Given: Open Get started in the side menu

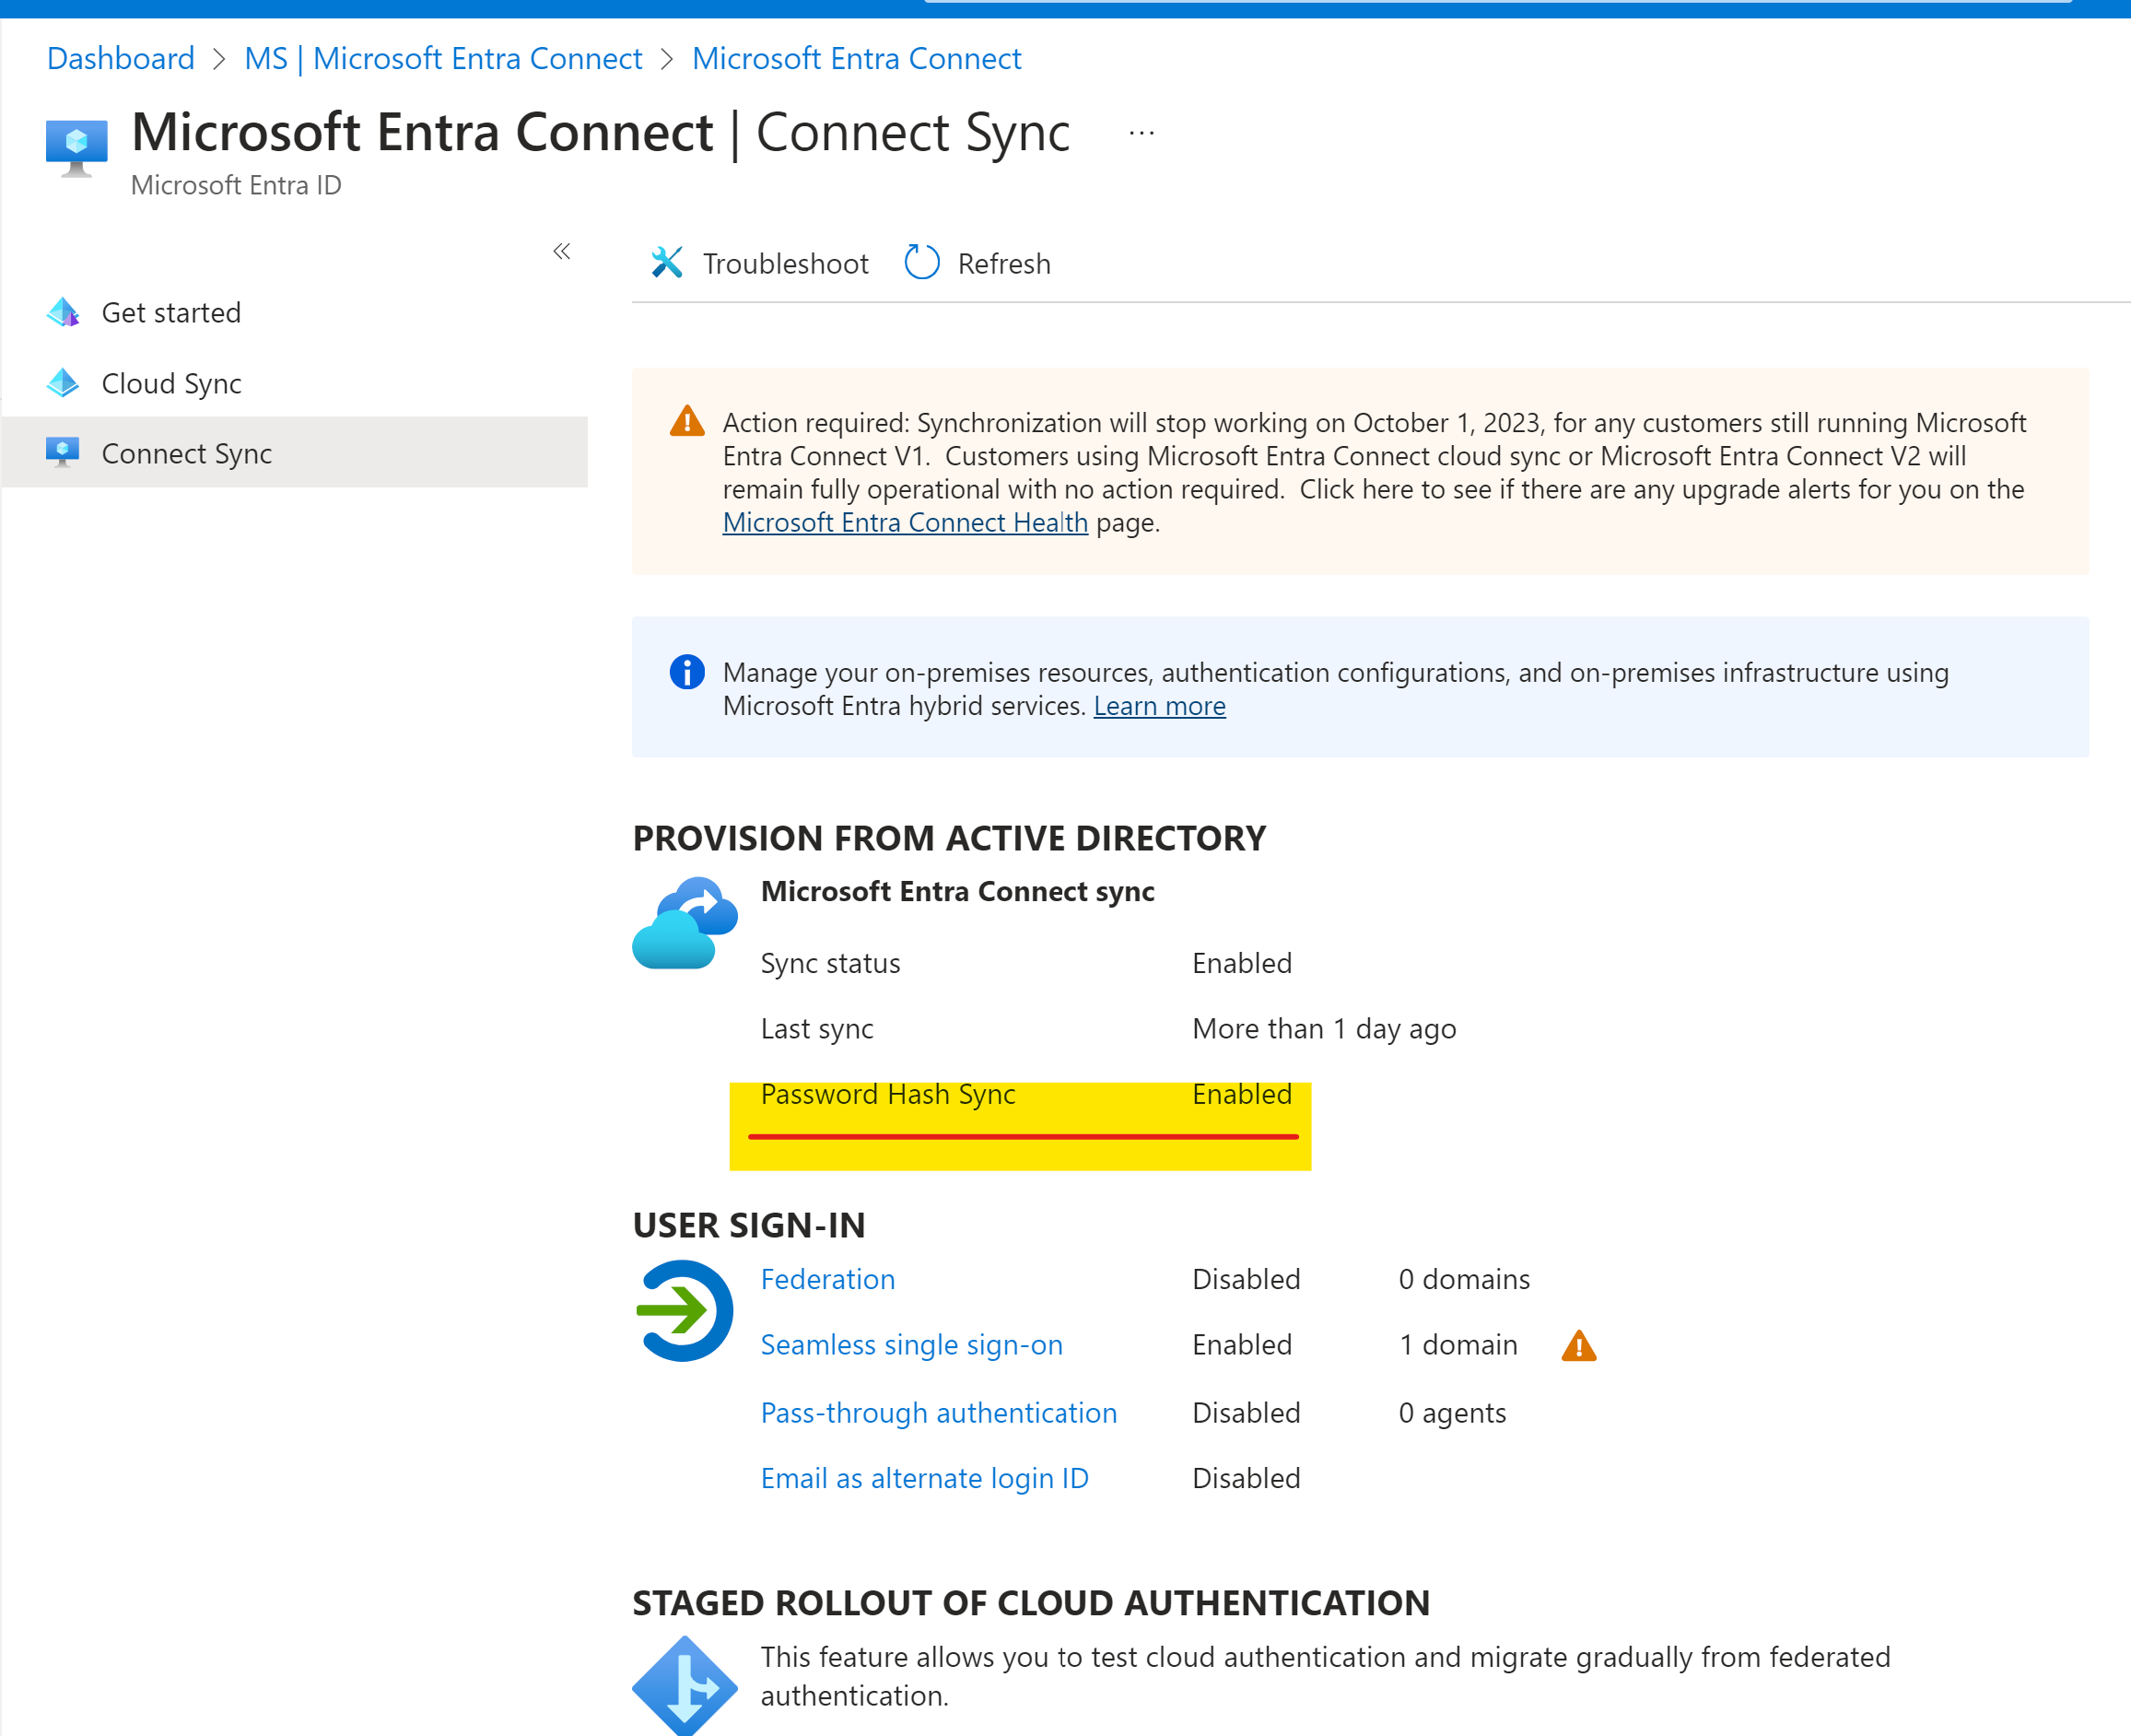Looking at the screenshot, I should point(294,313).
